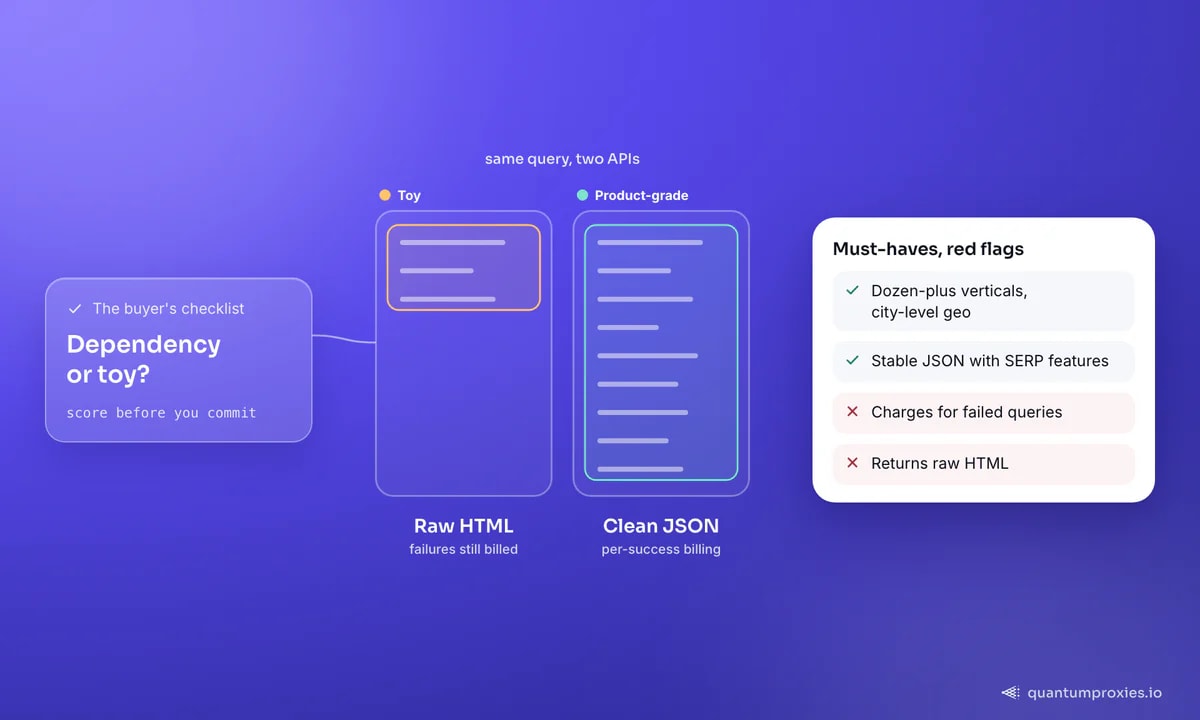This screenshot has width=1200, height=720.
Task: Click the Product-grade label
Action: coord(641,195)
